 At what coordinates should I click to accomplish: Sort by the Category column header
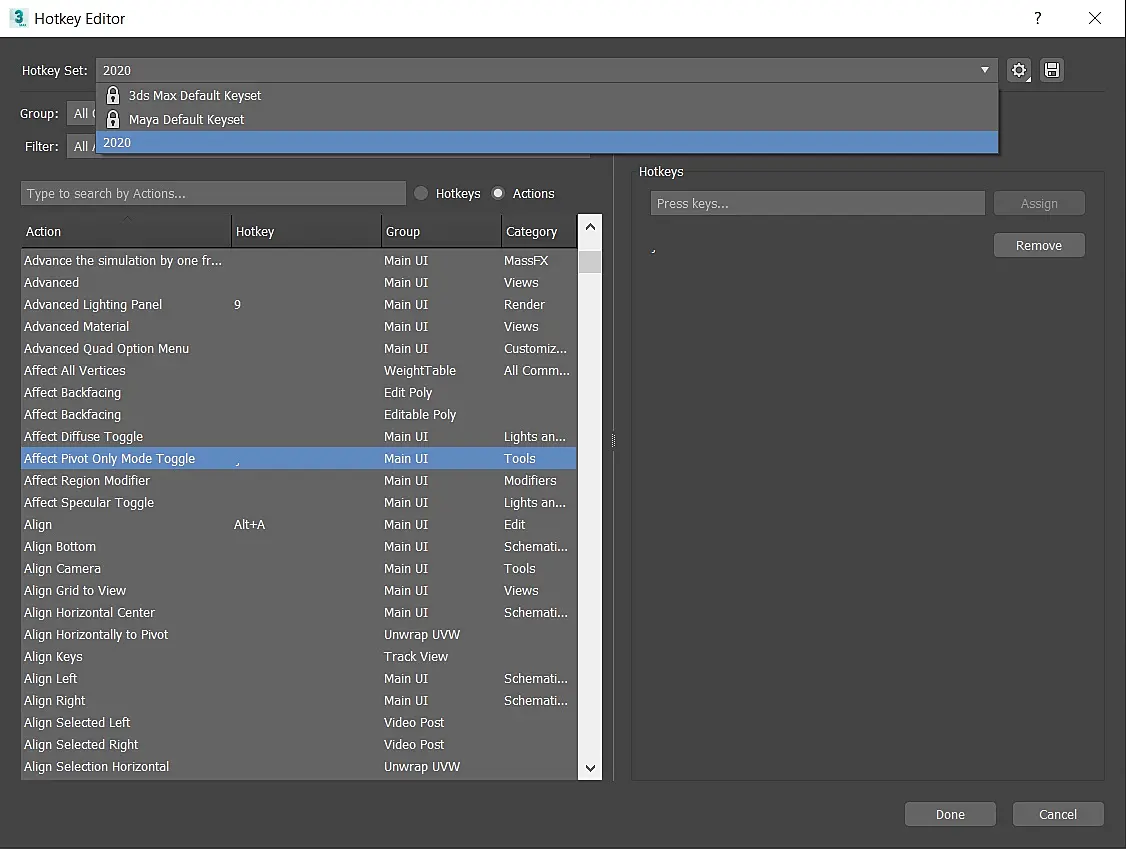pyautogui.click(x=539, y=231)
